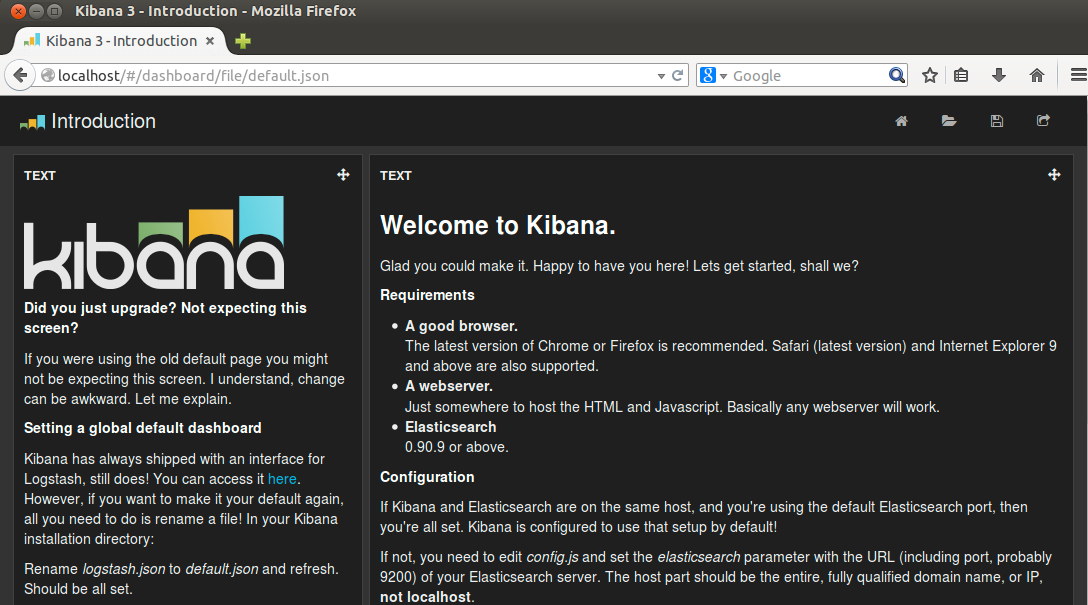Click the italic 'default.json' text

[x=222, y=569]
